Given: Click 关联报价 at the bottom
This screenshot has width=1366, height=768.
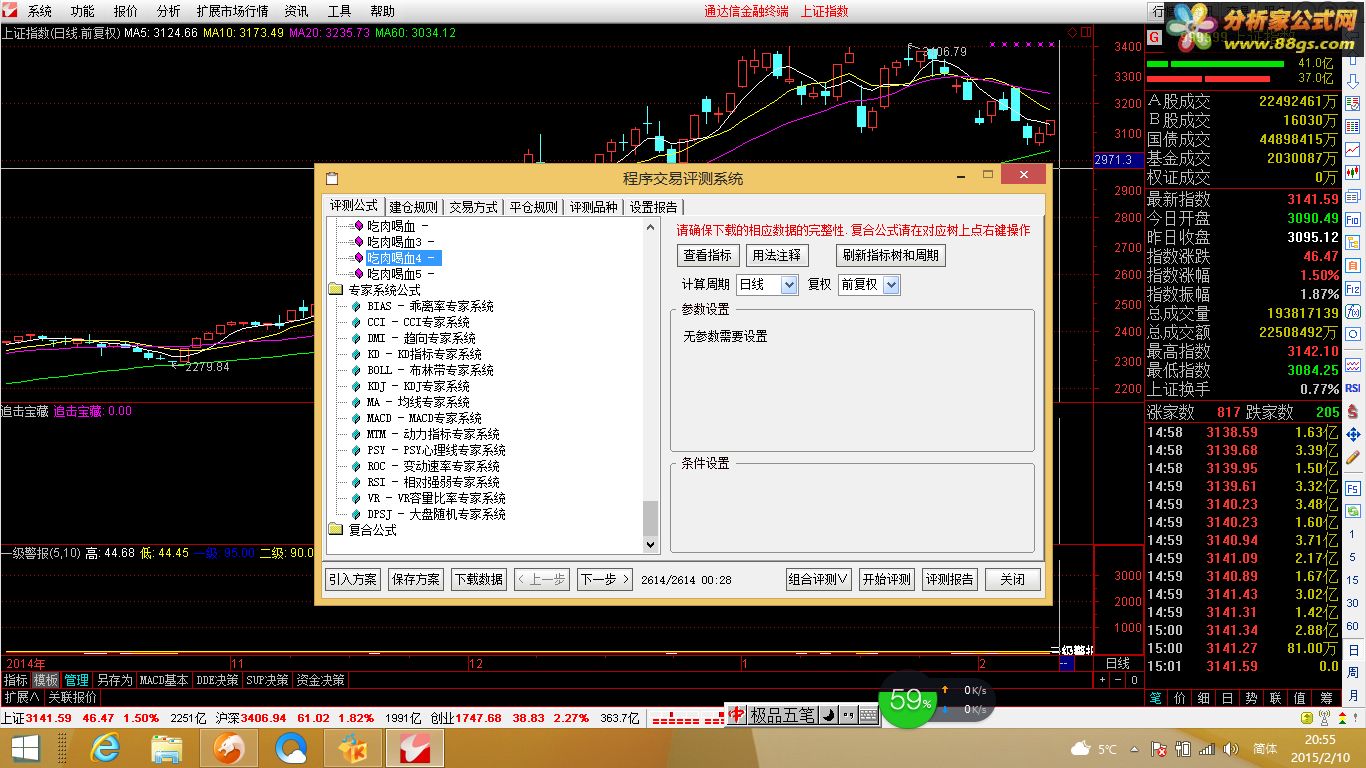Looking at the screenshot, I should [73, 697].
